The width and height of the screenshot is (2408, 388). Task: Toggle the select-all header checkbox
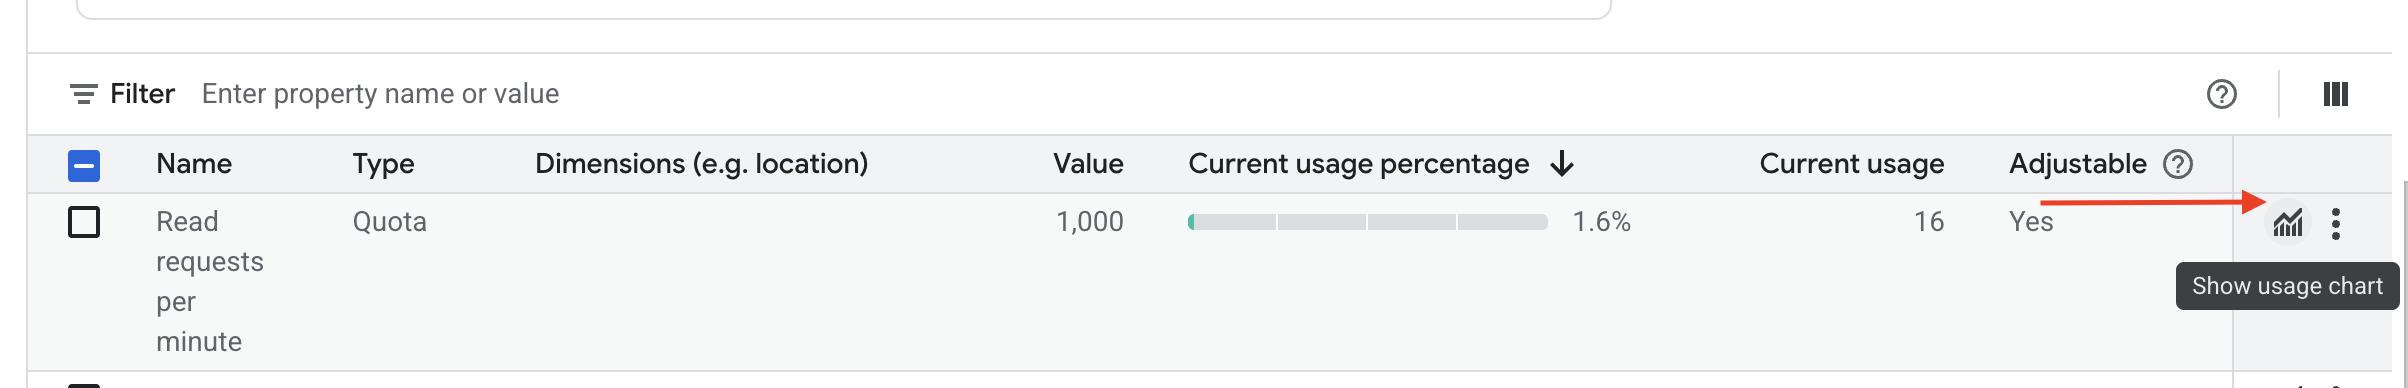(x=84, y=165)
